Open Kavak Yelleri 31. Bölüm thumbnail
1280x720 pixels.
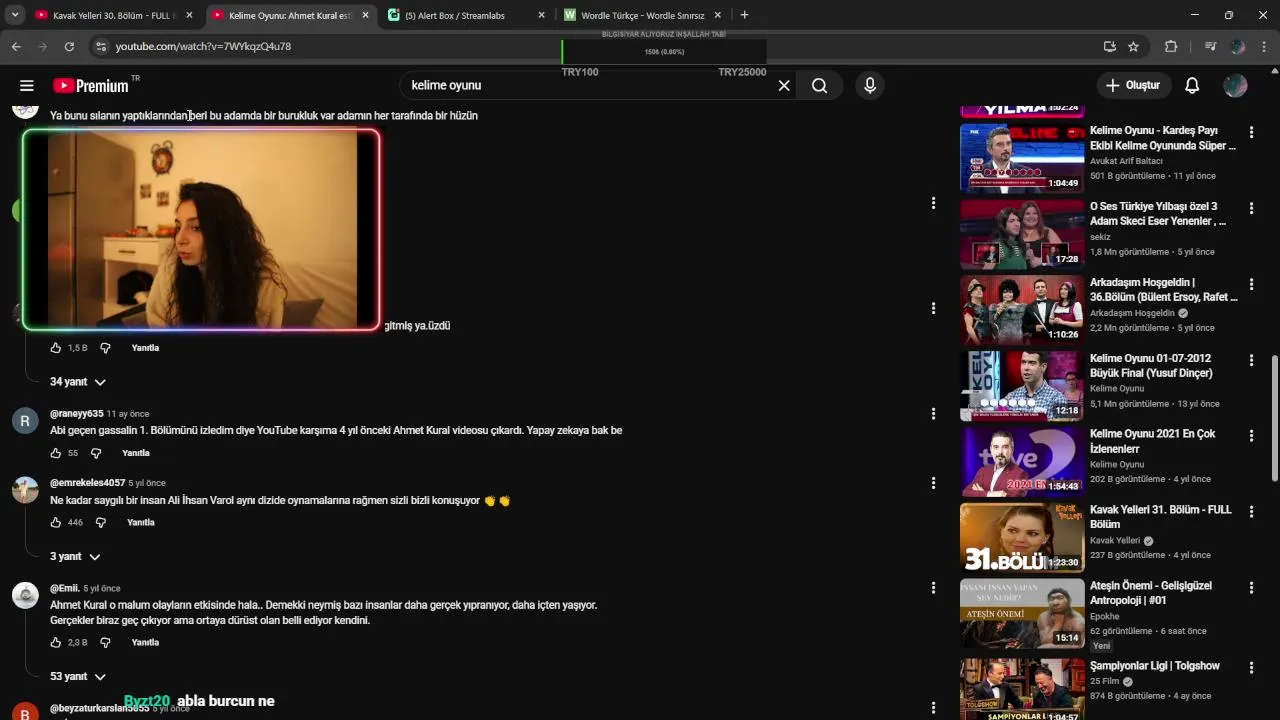coord(1022,537)
